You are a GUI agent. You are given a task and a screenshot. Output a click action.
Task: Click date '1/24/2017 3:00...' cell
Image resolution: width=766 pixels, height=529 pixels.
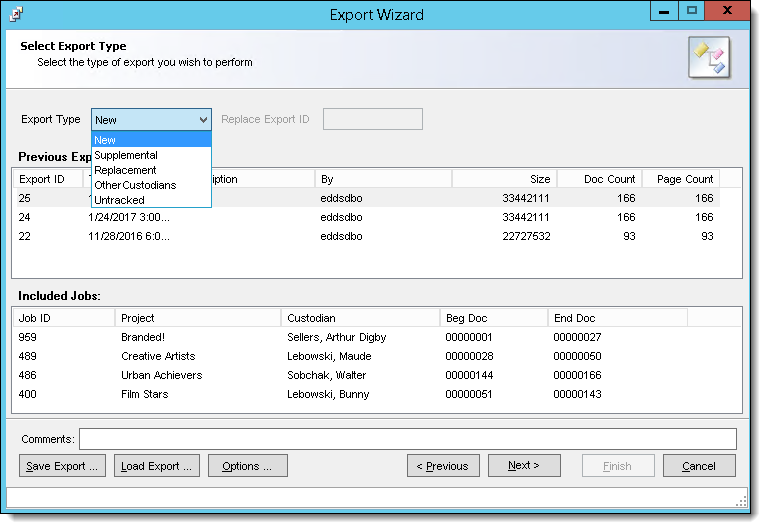point(129,217)
